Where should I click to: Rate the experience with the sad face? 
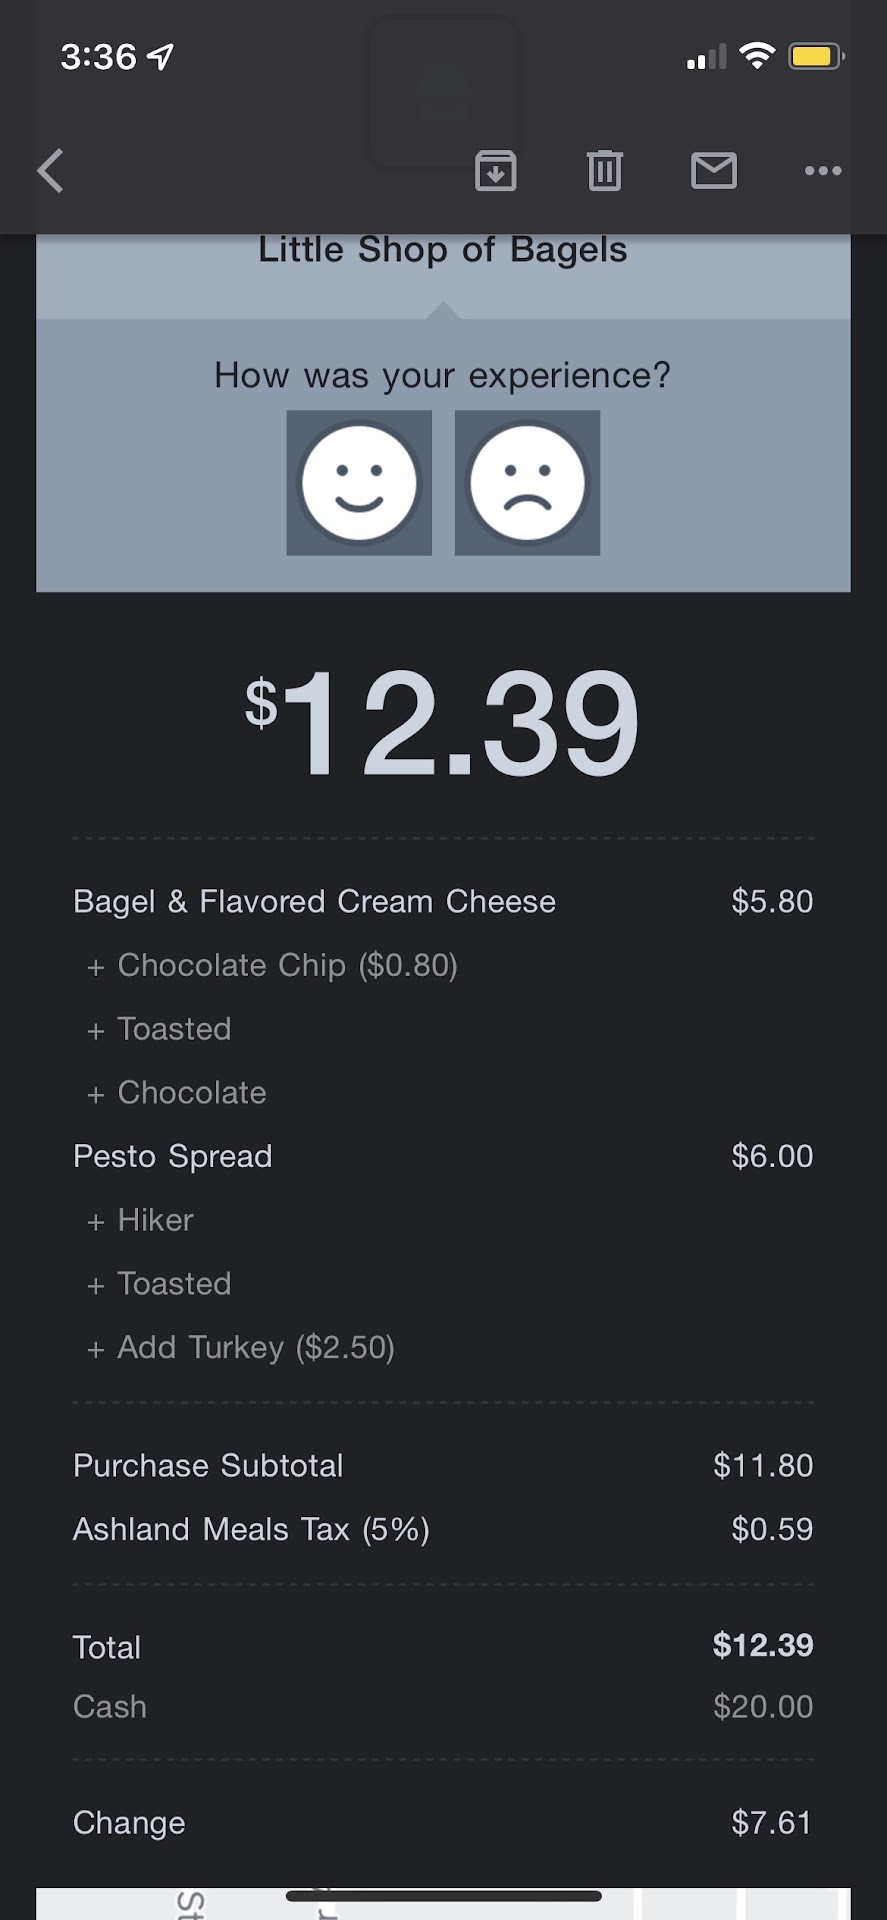[527, 483]
